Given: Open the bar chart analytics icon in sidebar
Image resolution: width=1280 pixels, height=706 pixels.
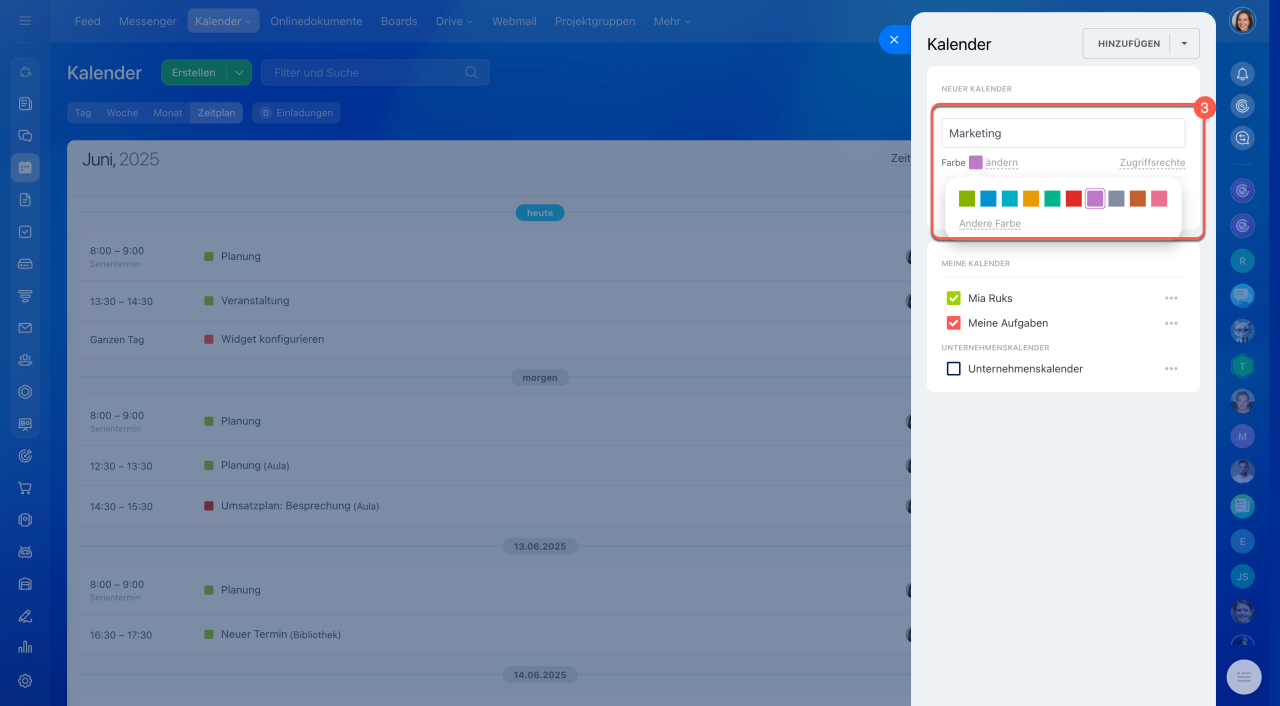Looking at the screenshot, I should 25,648.
